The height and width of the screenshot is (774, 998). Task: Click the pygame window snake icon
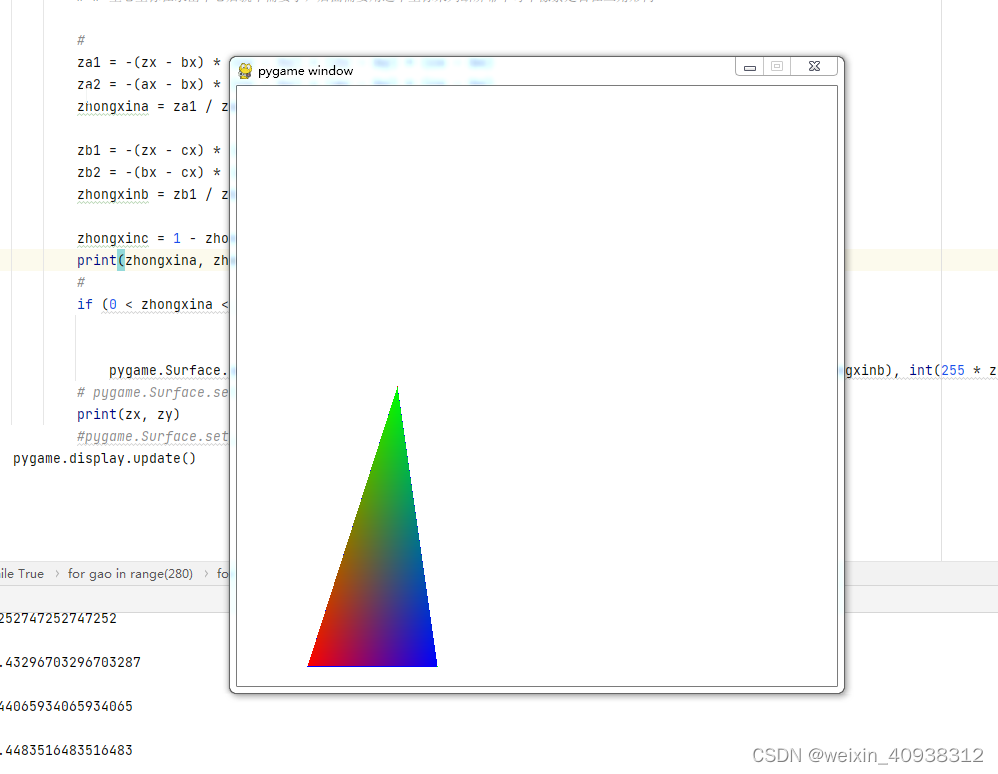[x=245, y=71]
